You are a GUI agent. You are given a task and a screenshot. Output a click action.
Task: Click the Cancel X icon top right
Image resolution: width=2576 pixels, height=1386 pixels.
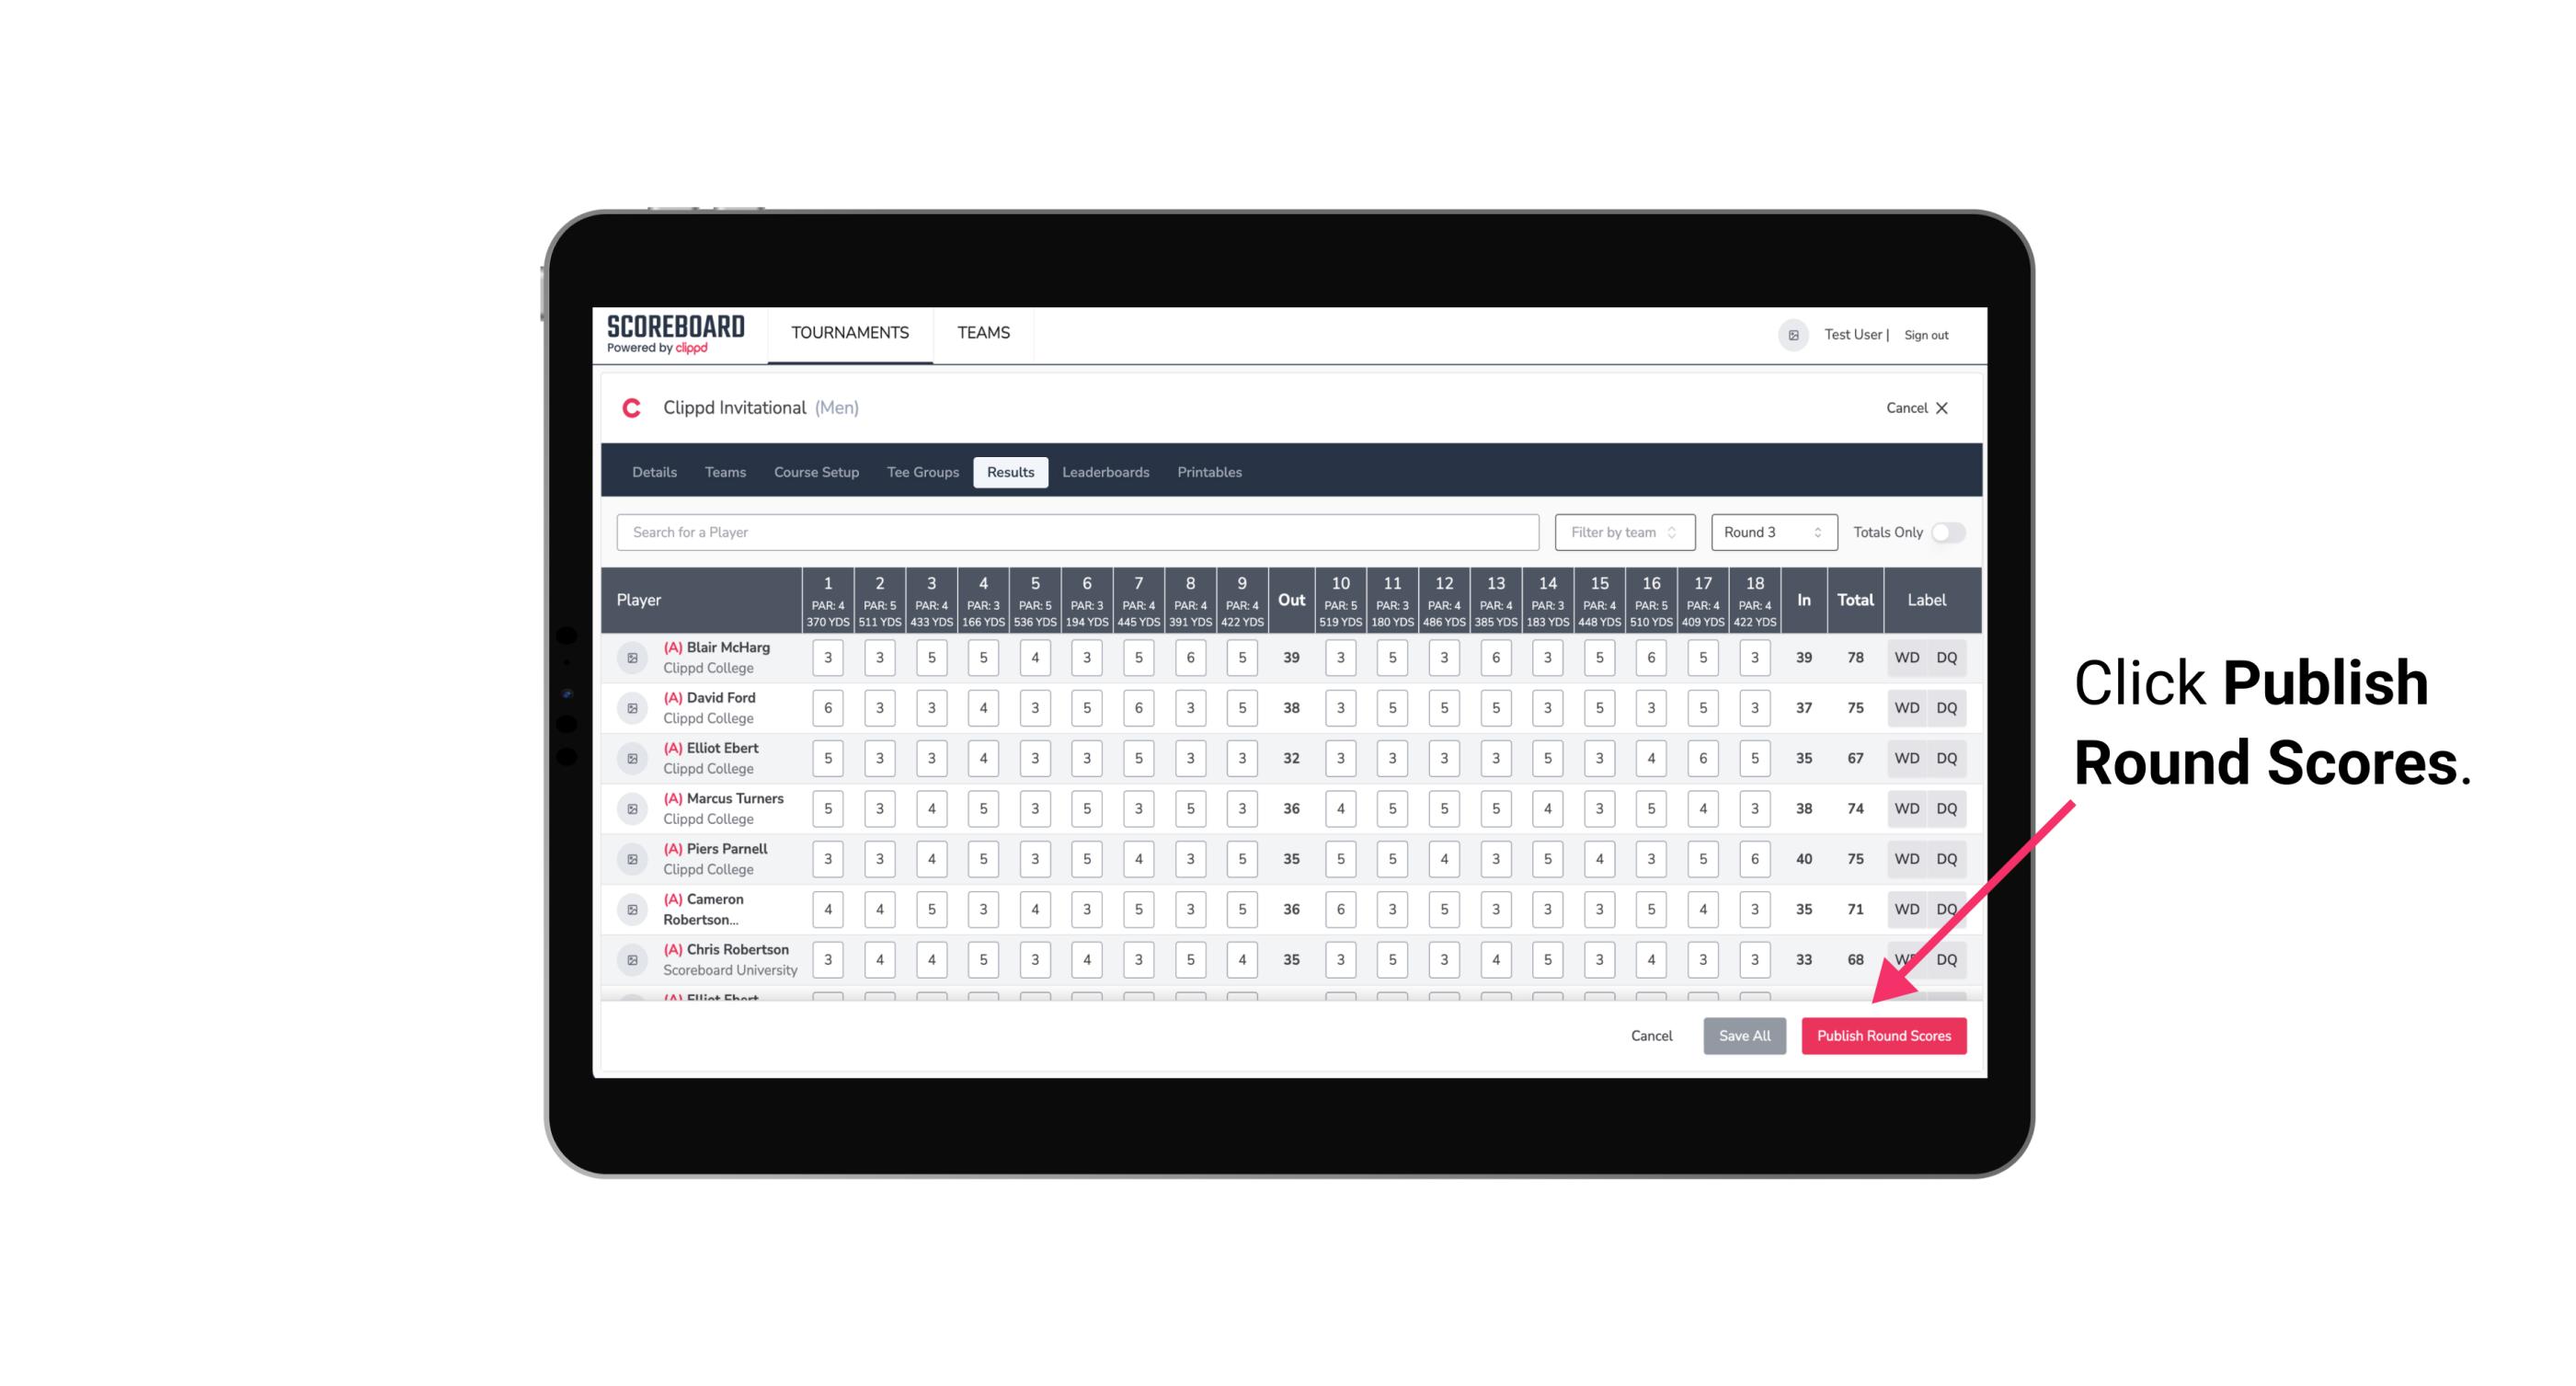[x=1941, y=408]
